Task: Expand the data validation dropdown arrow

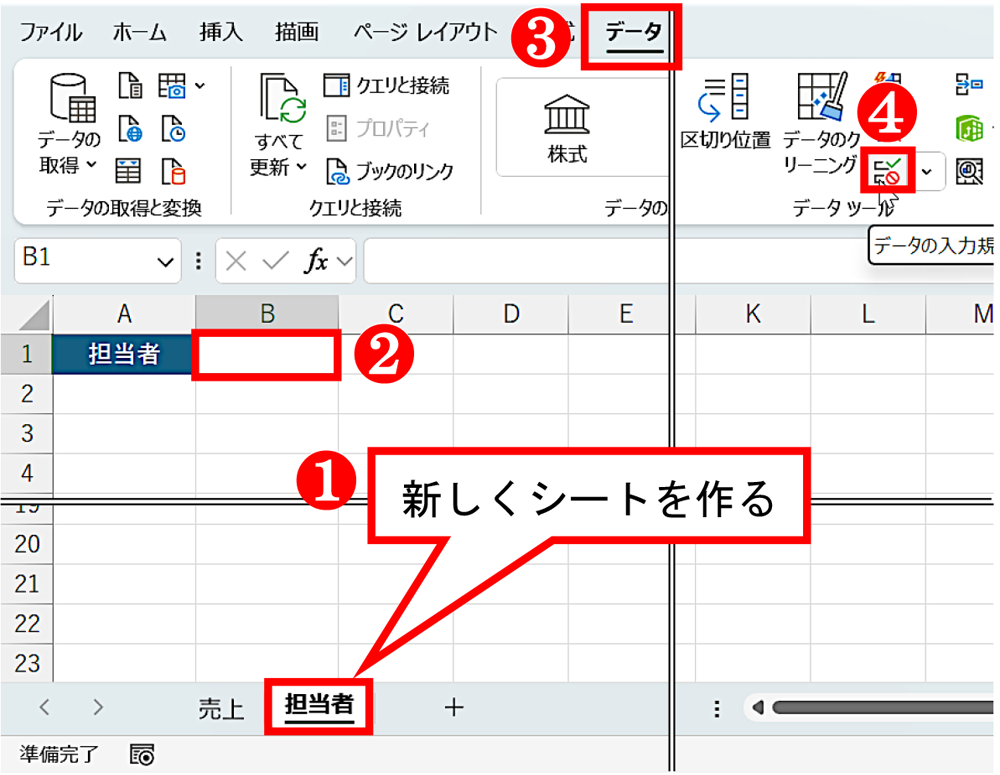Action: click(x=927, y=172)
